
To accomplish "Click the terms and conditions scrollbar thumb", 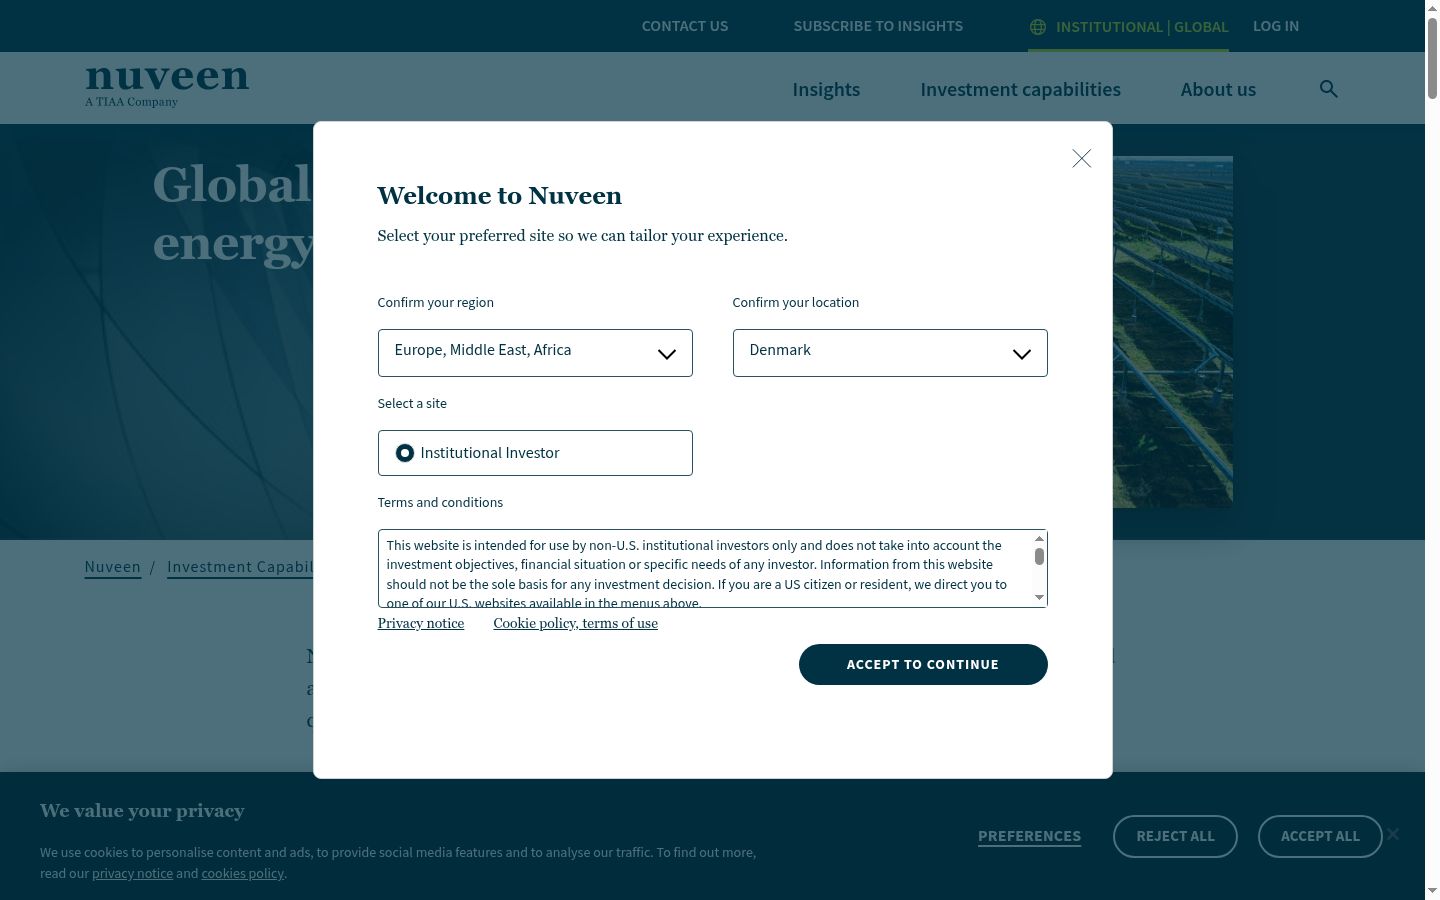I will click(1040, 556).
